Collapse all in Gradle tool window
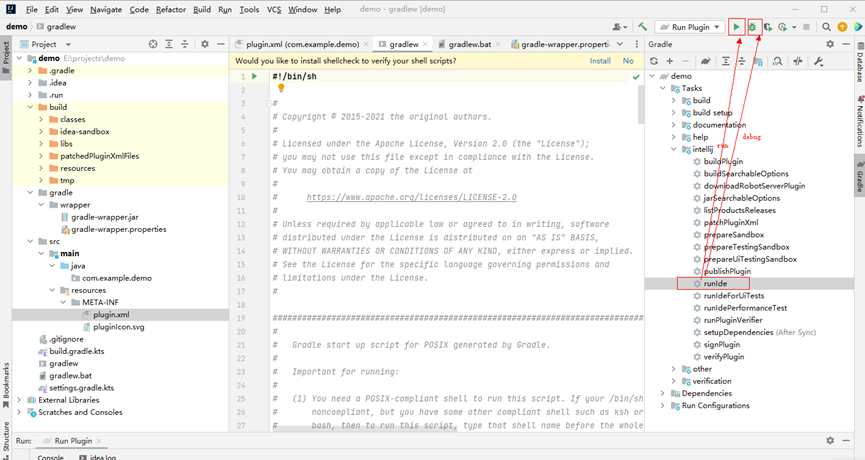Screen dimensions: 865x460 click(742, 61)
